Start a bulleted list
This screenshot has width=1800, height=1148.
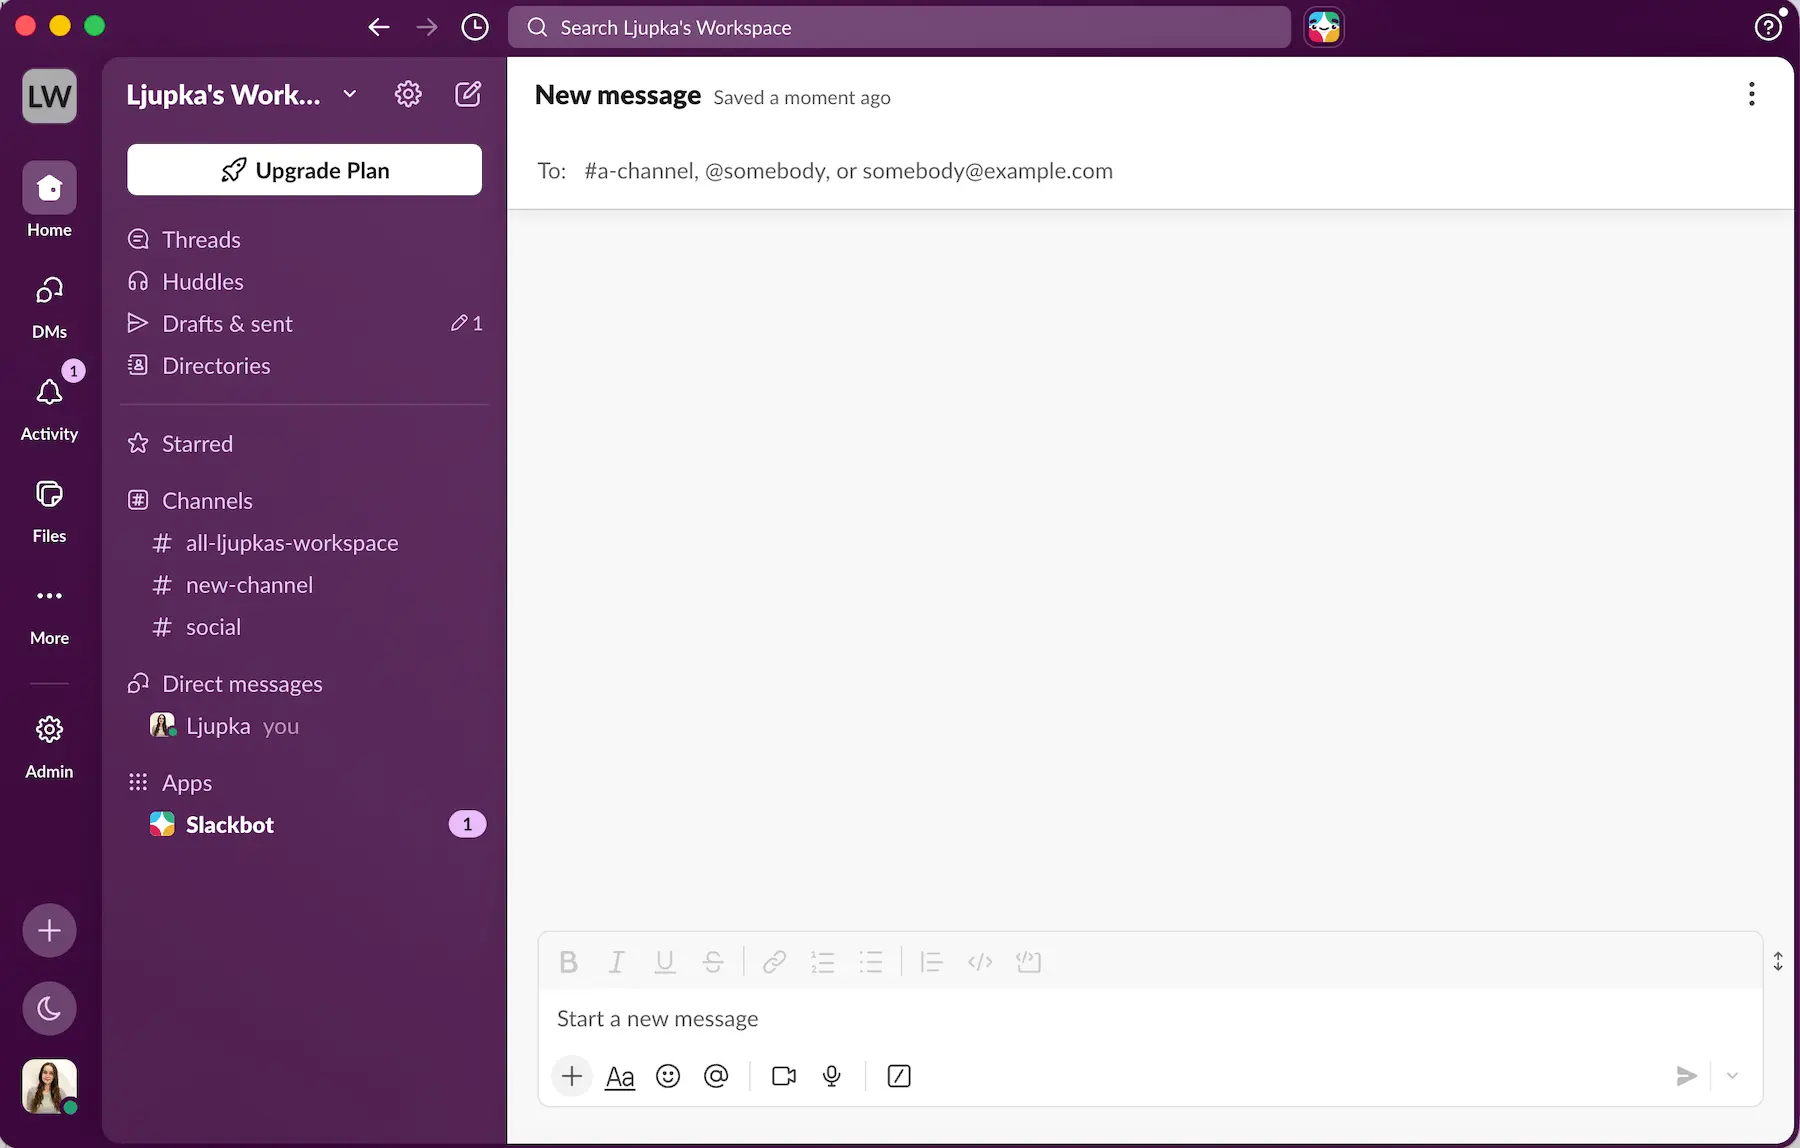click(x=871, y=962)
